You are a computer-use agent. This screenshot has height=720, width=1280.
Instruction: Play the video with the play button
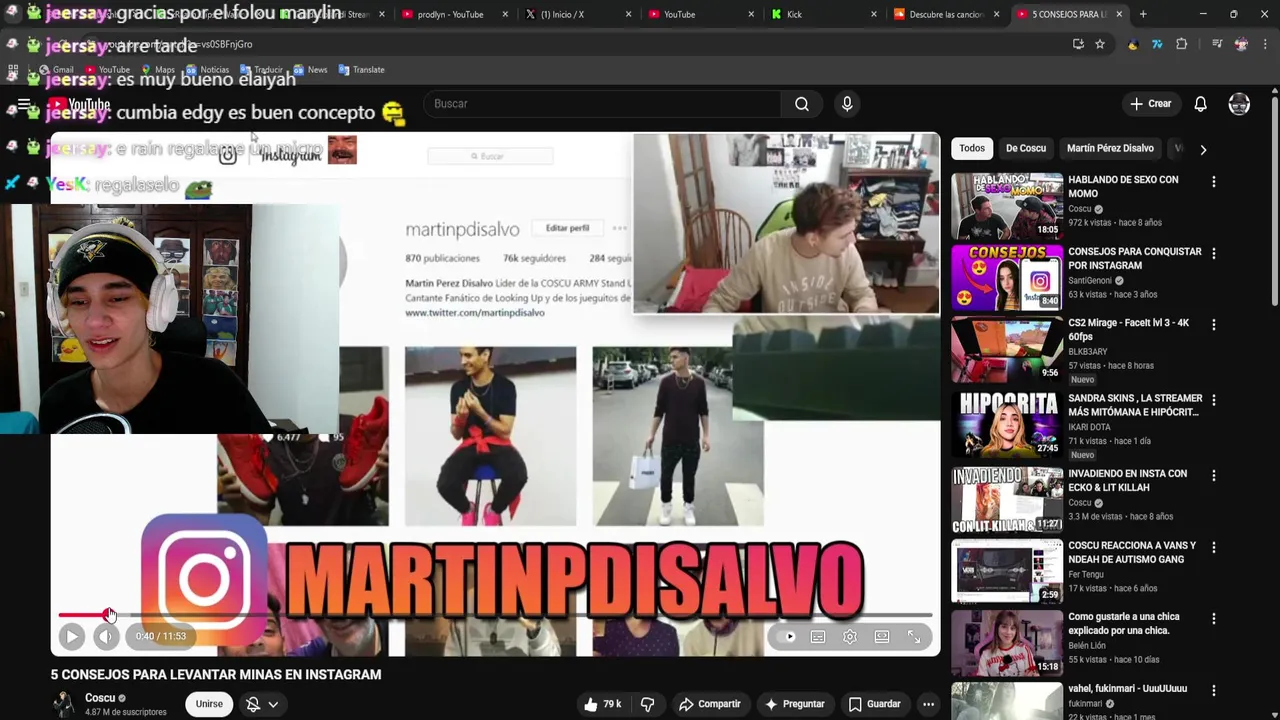(71, 636)
